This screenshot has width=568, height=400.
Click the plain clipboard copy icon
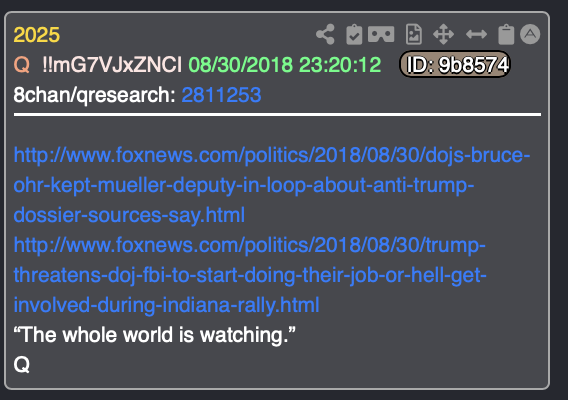click(x=506, y=34)
